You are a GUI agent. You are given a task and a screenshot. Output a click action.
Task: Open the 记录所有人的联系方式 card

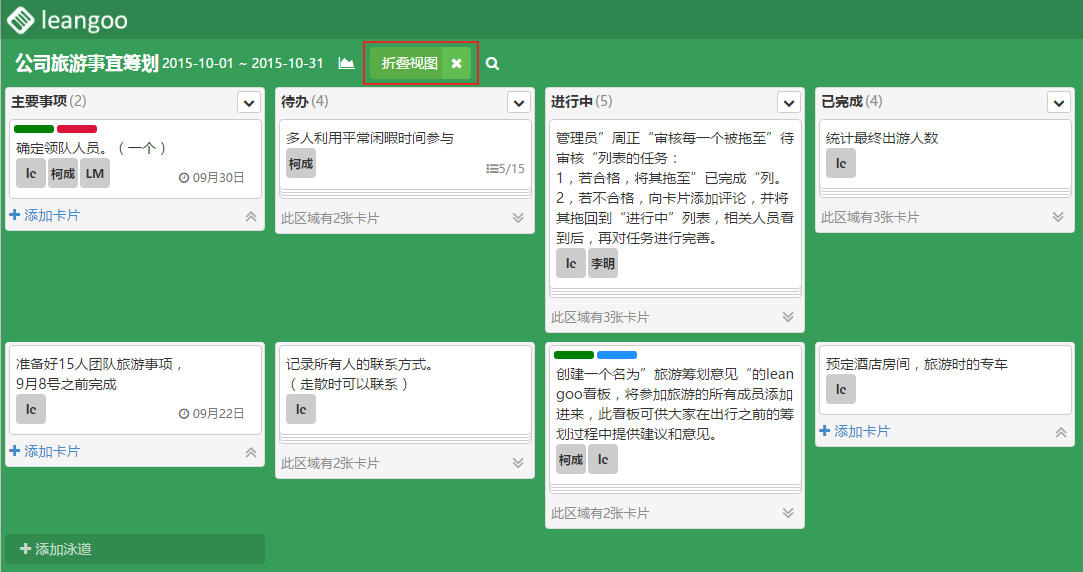[x=402, y=374]
